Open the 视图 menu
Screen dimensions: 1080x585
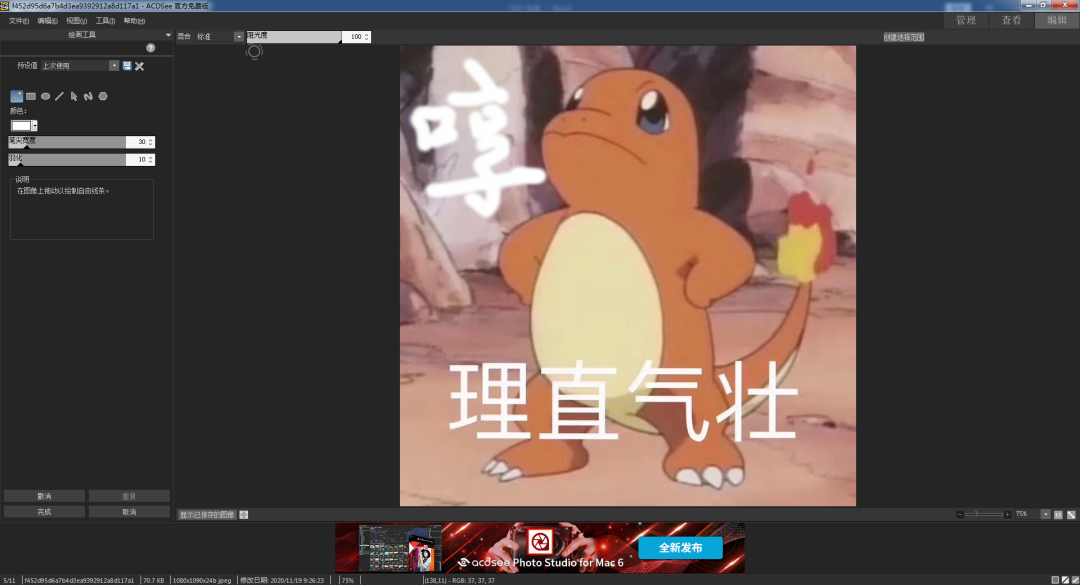pyautogui.click(x=76, y=21)
